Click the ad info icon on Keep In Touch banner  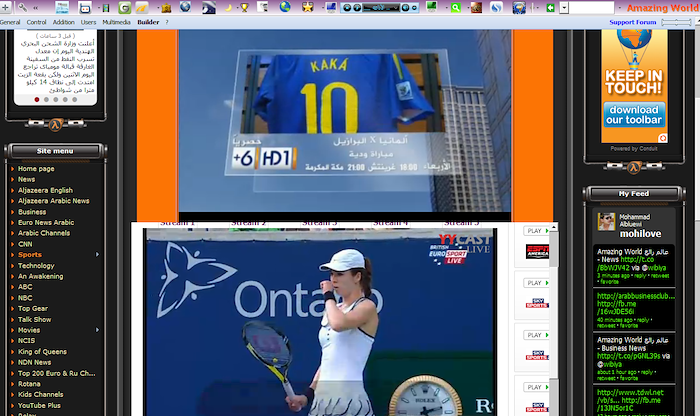click(662, 138)
